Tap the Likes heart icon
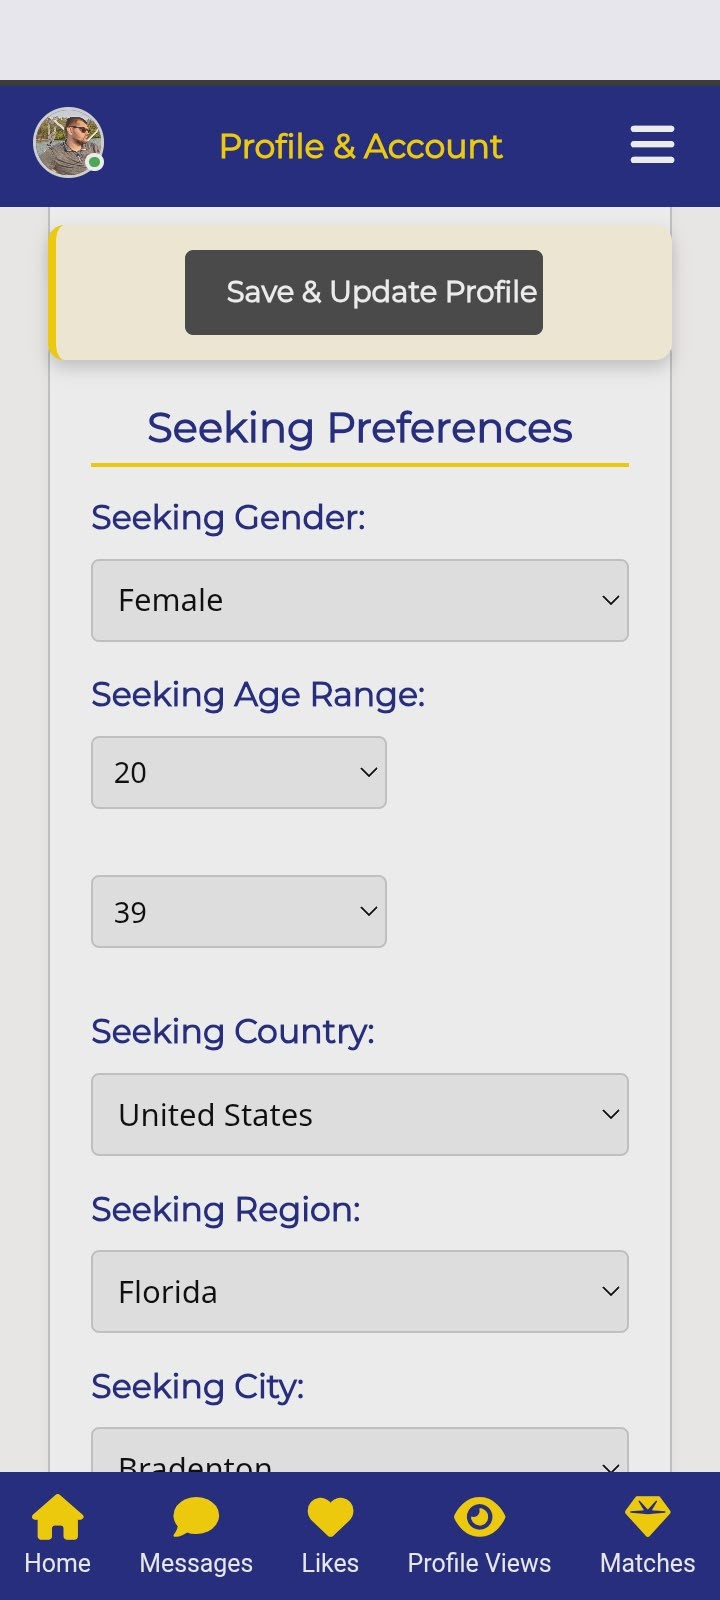 [330, 1517]
